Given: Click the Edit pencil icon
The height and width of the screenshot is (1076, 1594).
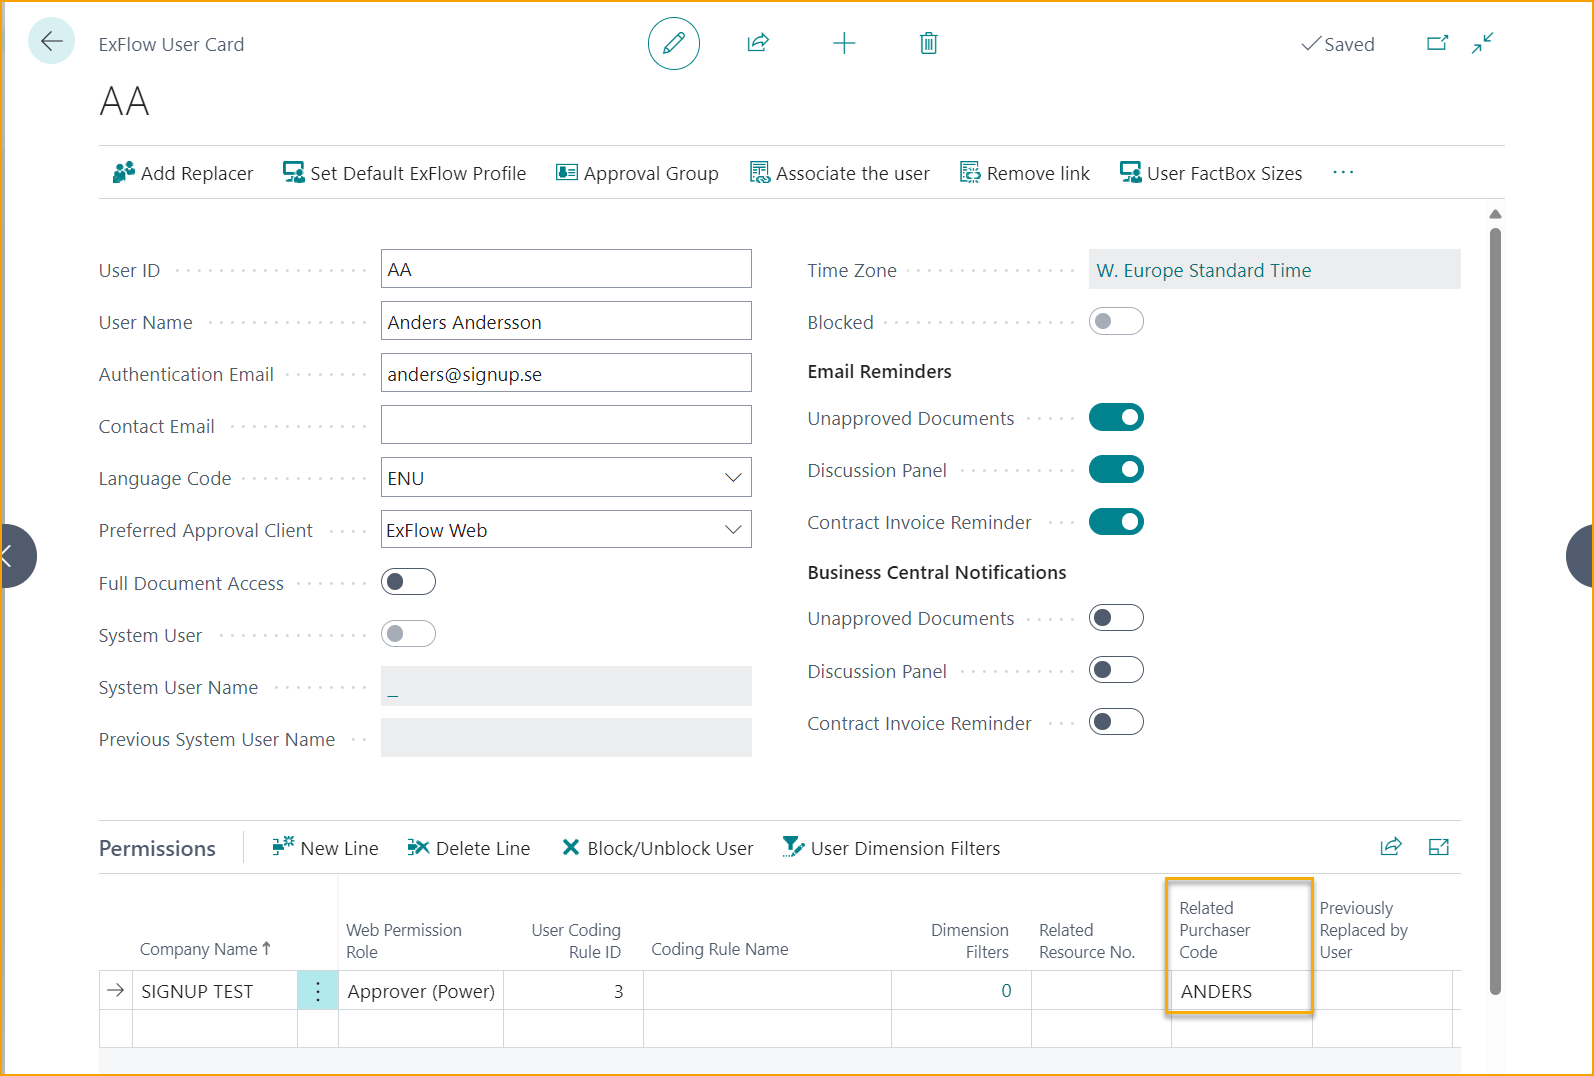Looking at the screenshot, I should (674, 43).
